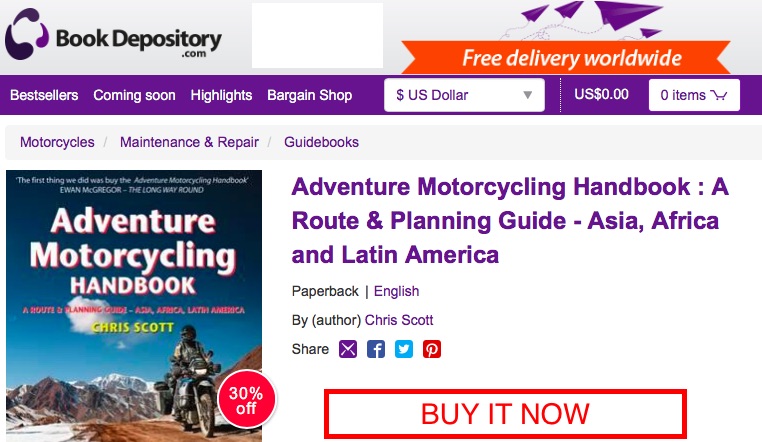
Task: Visit the Bargain Shop
Action: click(309, 96)
